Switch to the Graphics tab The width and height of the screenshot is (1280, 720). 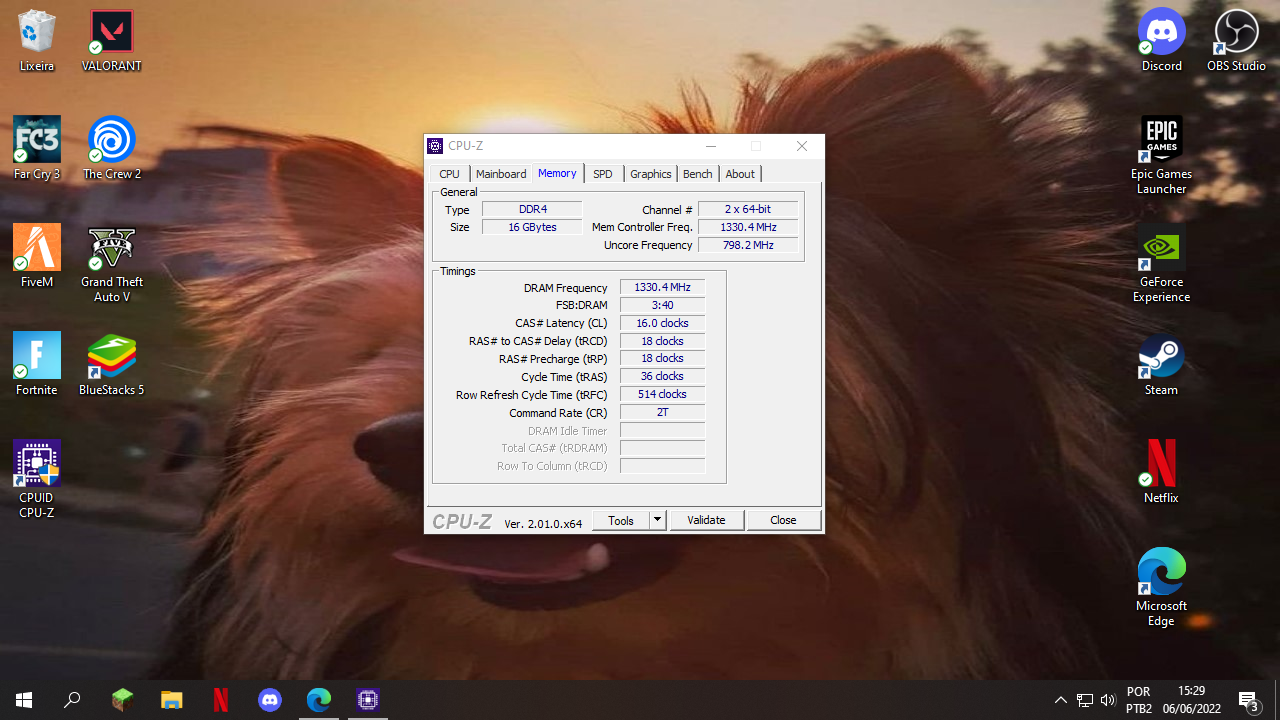coord(650,174)
